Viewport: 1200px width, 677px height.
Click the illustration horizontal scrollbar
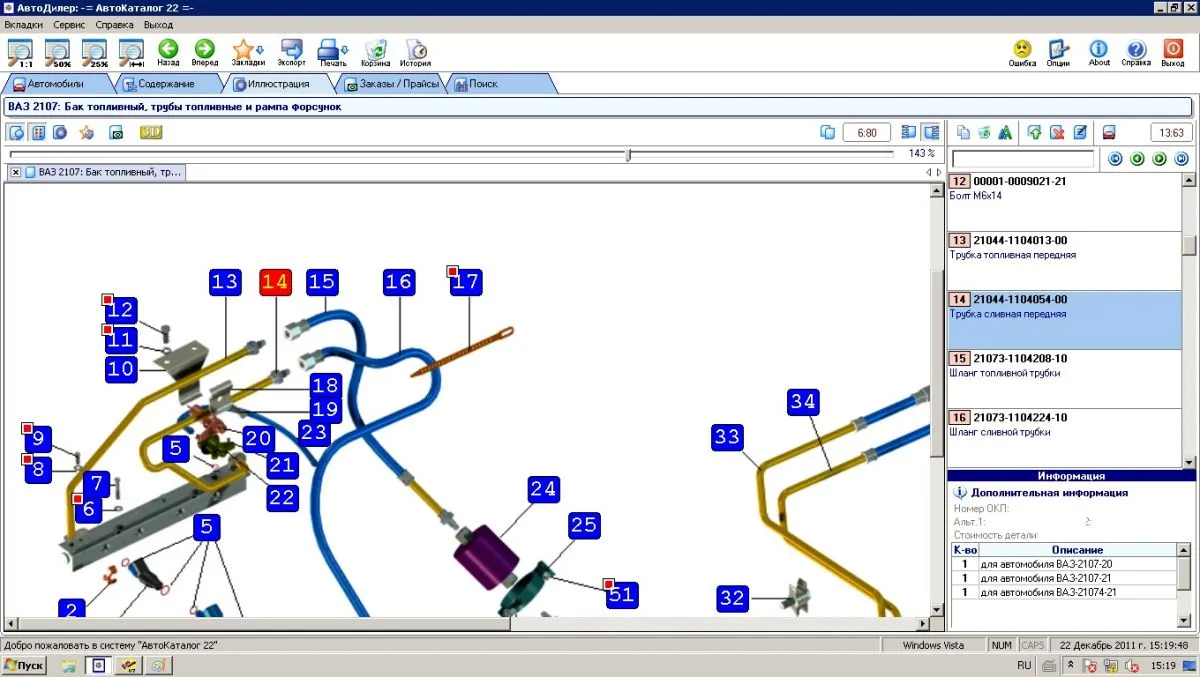pyautogui.click(x=264, y=623)
